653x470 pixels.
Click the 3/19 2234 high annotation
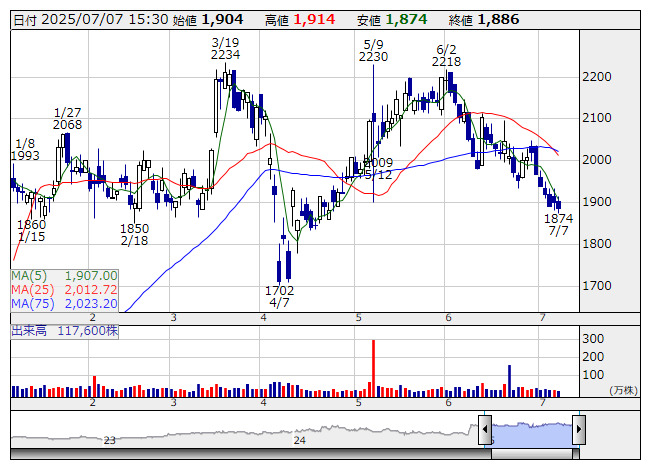[x=225, y=49]
